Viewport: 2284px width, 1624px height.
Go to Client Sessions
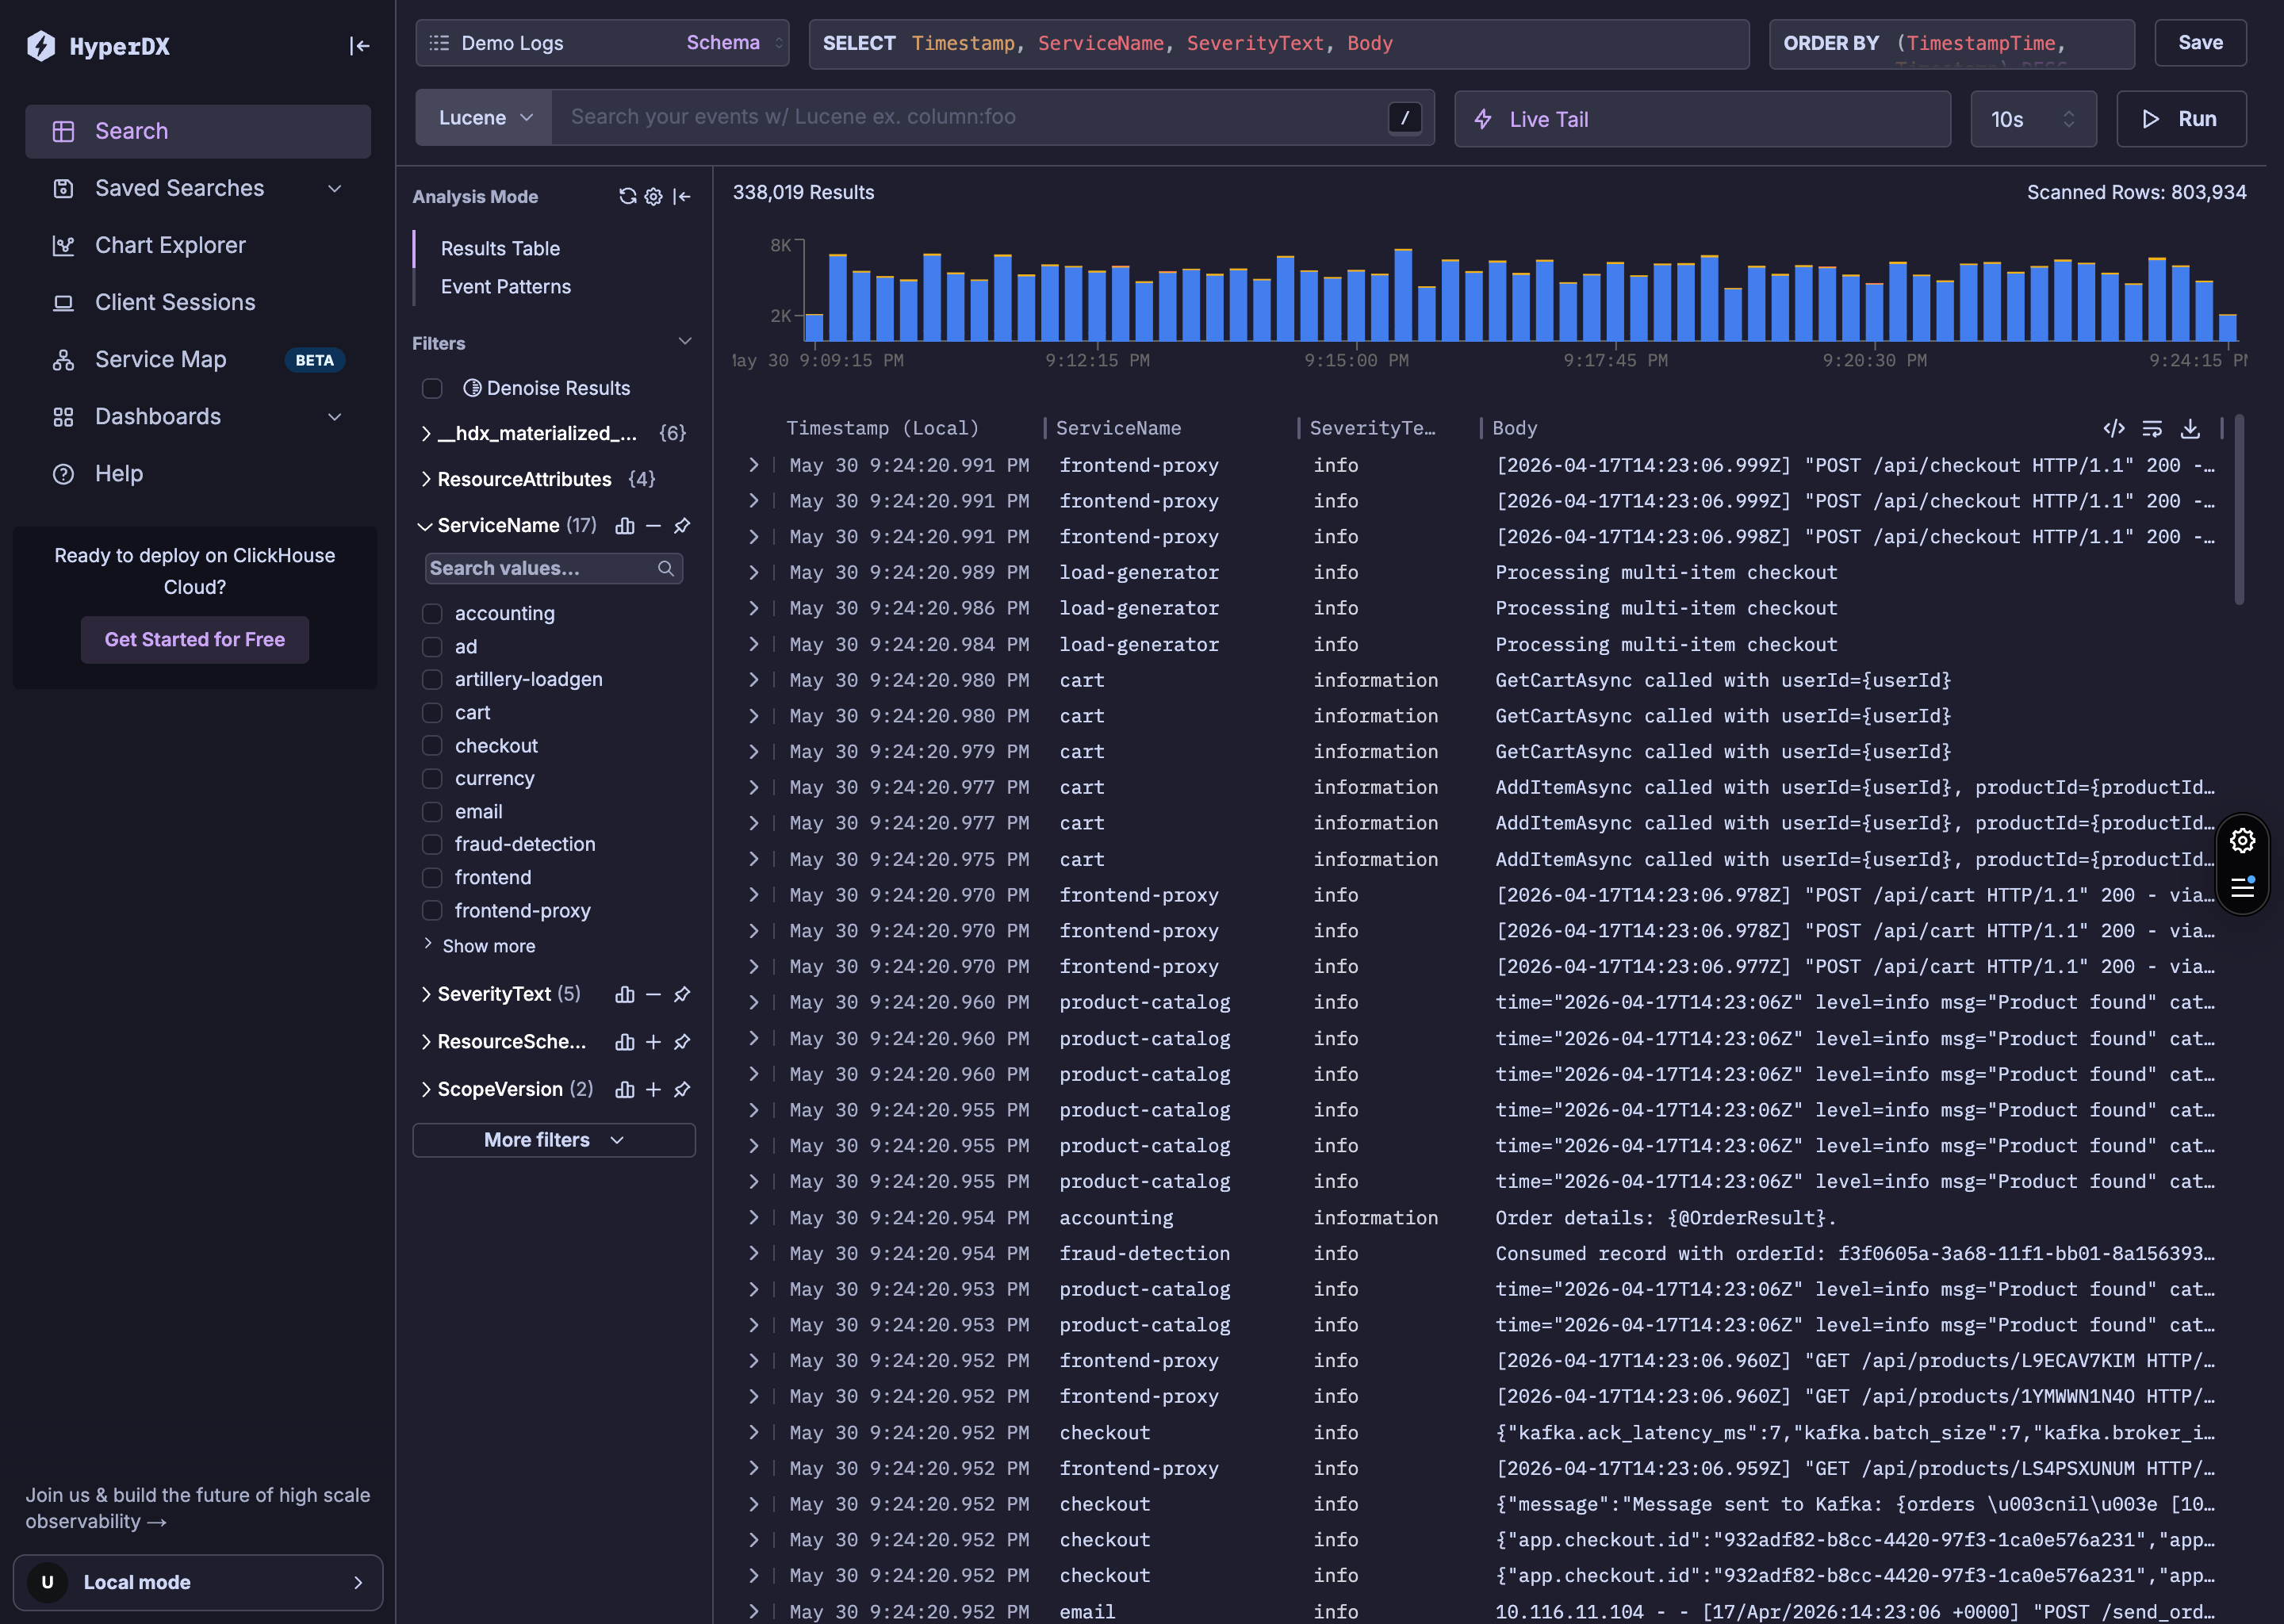198,303
